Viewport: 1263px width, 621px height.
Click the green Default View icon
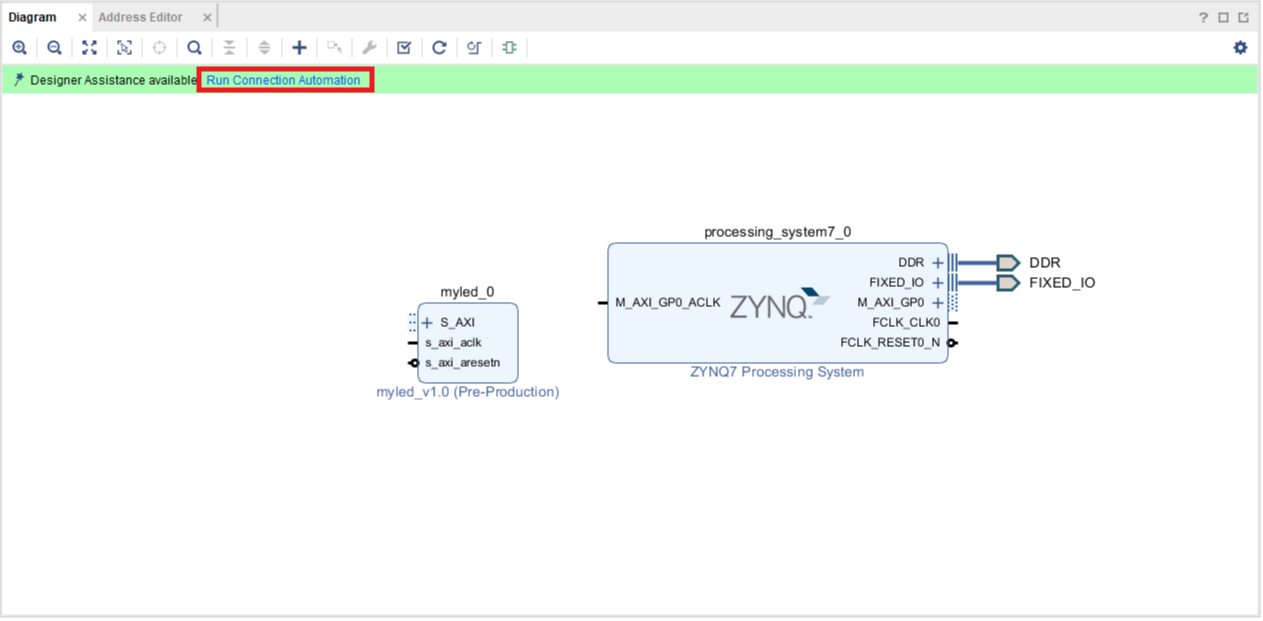coord(509,47)
